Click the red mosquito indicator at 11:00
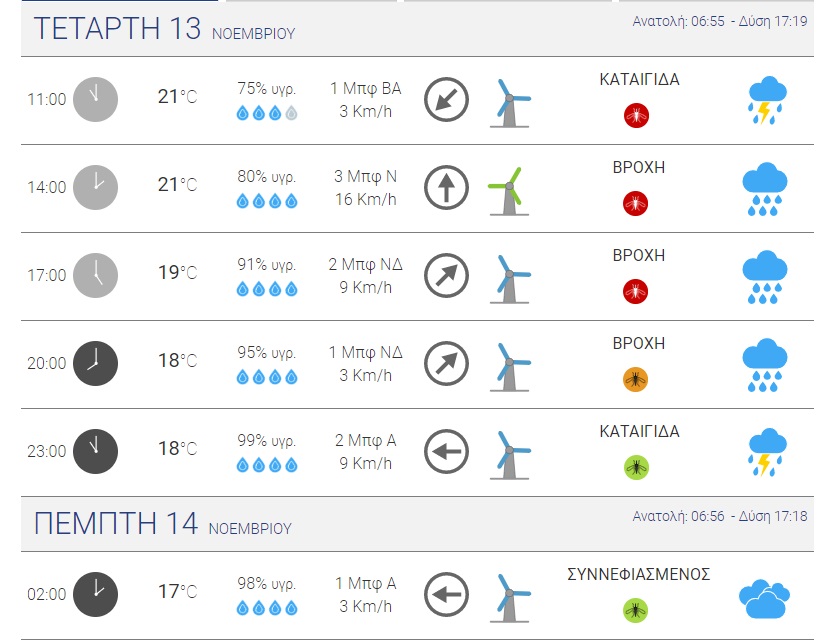The height and width of the screenshot is (641, 823). 635,115
